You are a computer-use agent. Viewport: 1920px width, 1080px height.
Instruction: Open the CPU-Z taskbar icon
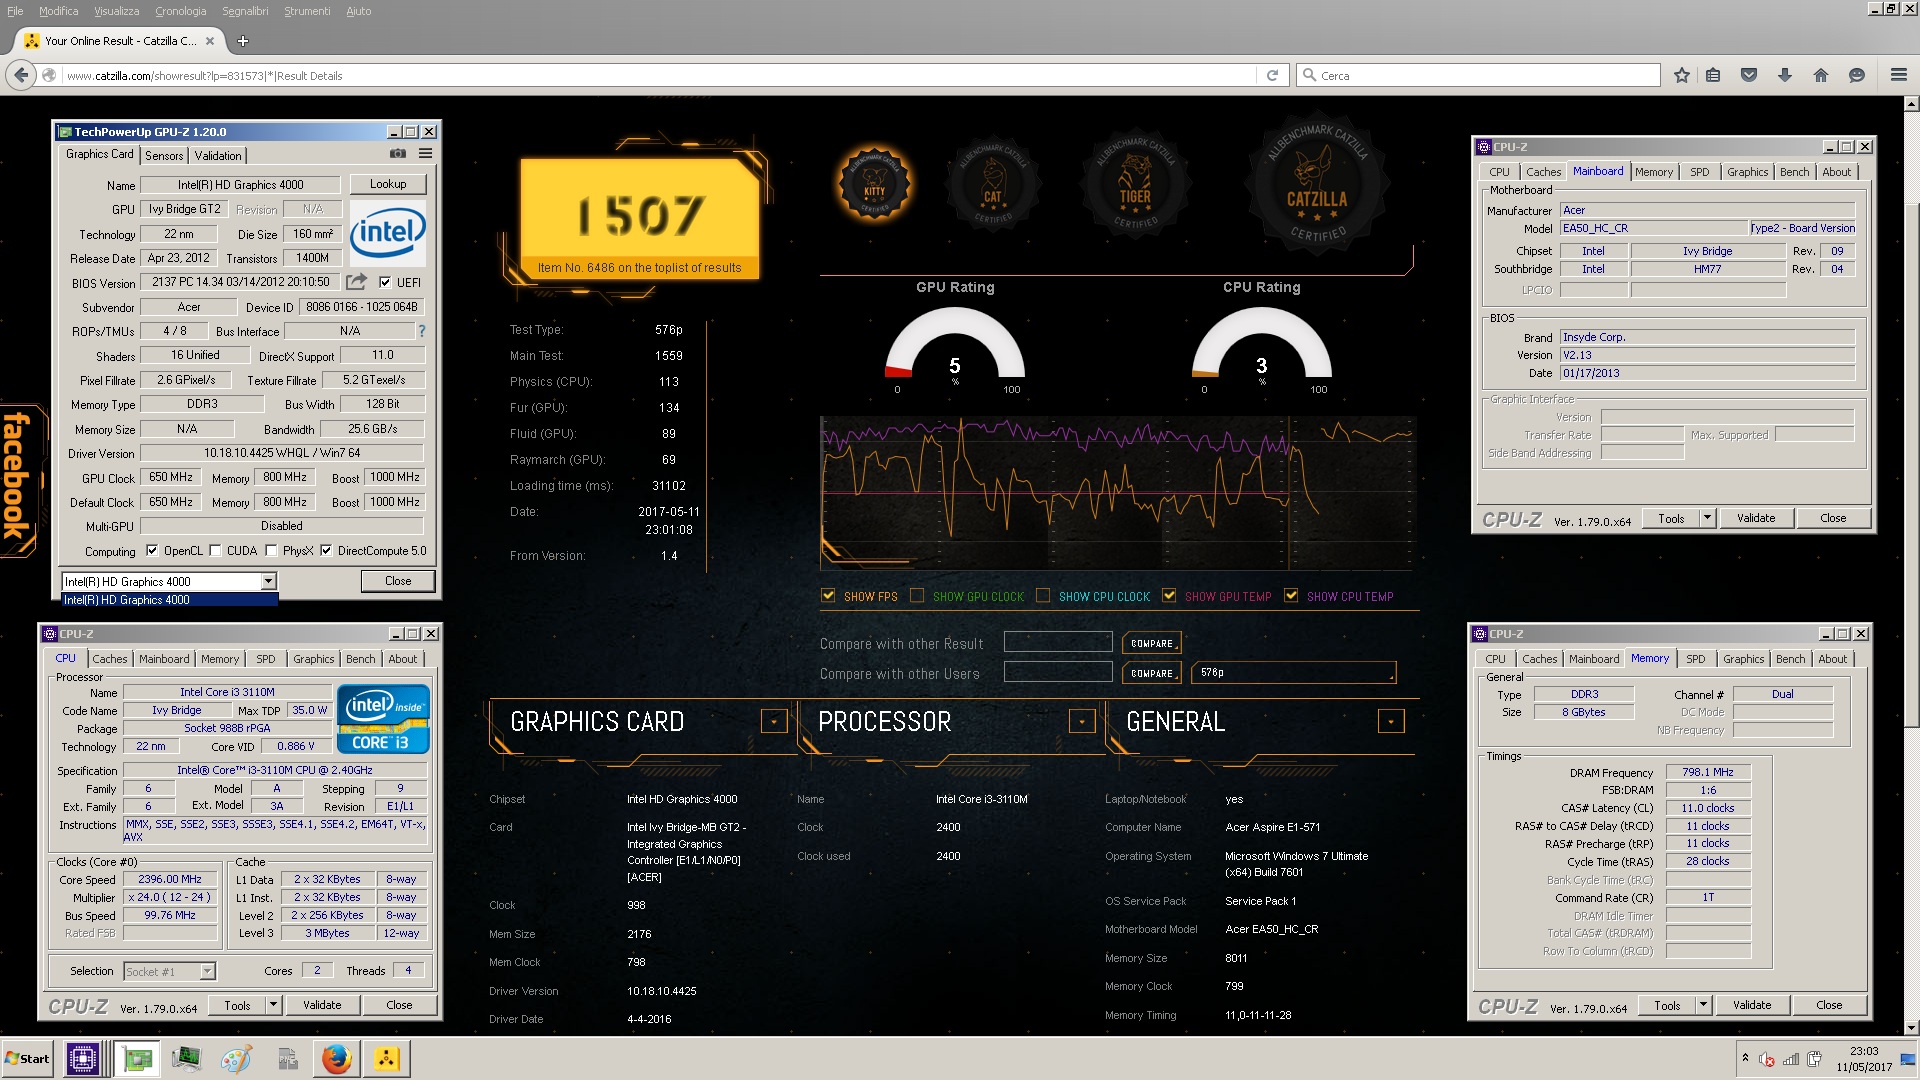click(x=82, y=1058)
